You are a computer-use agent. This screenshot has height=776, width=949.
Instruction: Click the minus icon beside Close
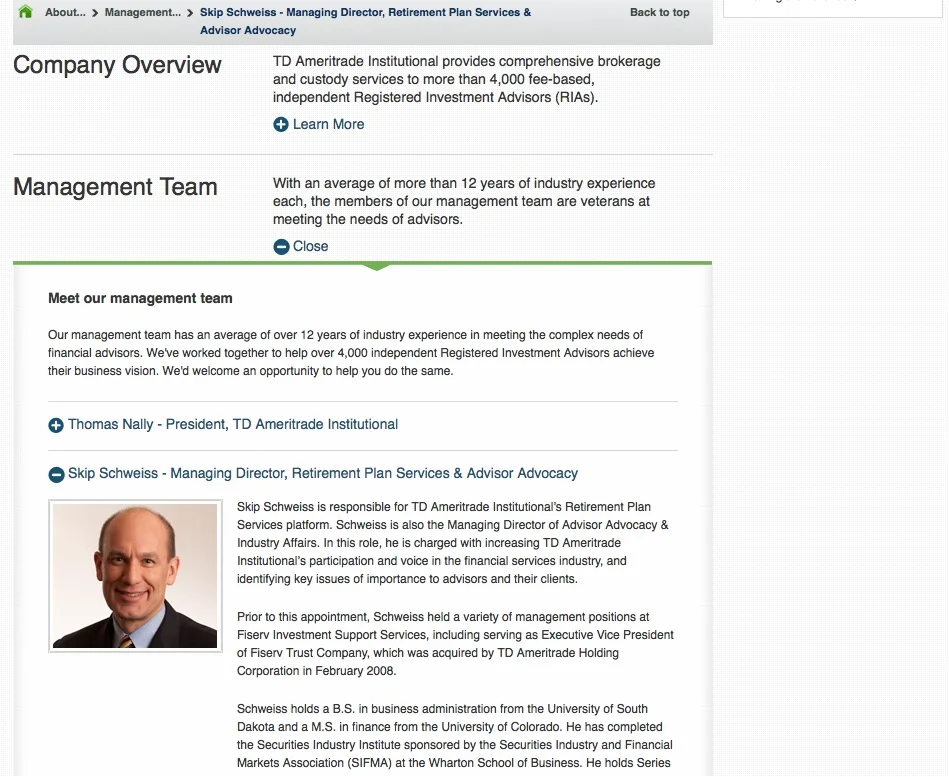pos(281,246)
